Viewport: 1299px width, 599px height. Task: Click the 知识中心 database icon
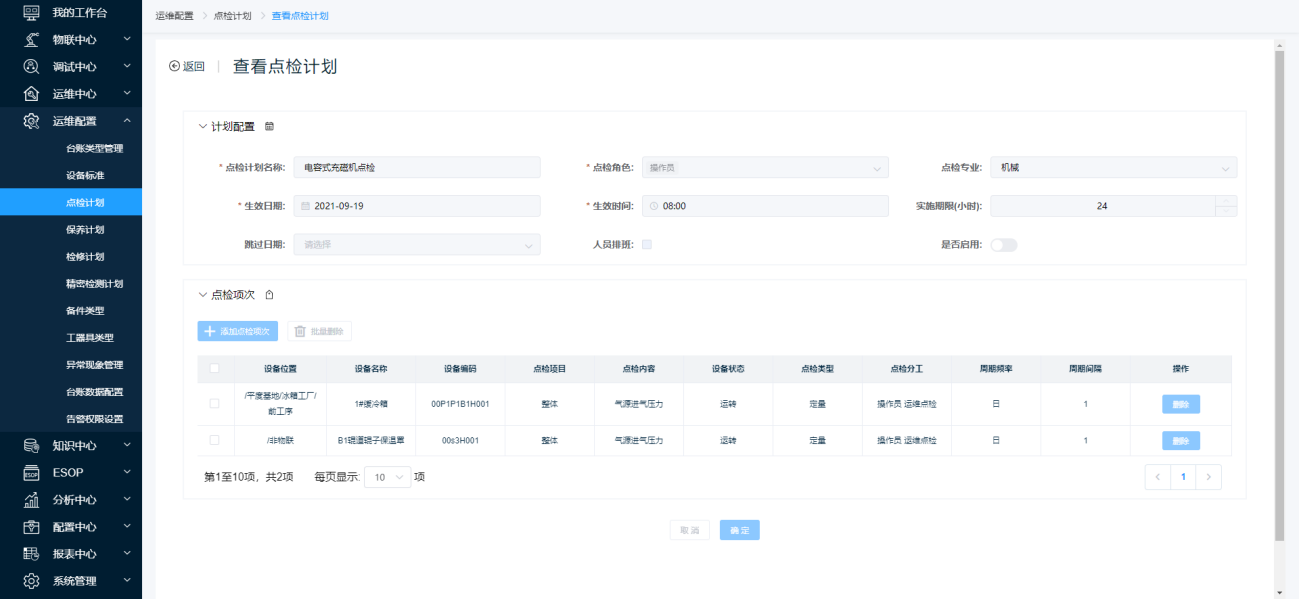click(x=31, y=445)
